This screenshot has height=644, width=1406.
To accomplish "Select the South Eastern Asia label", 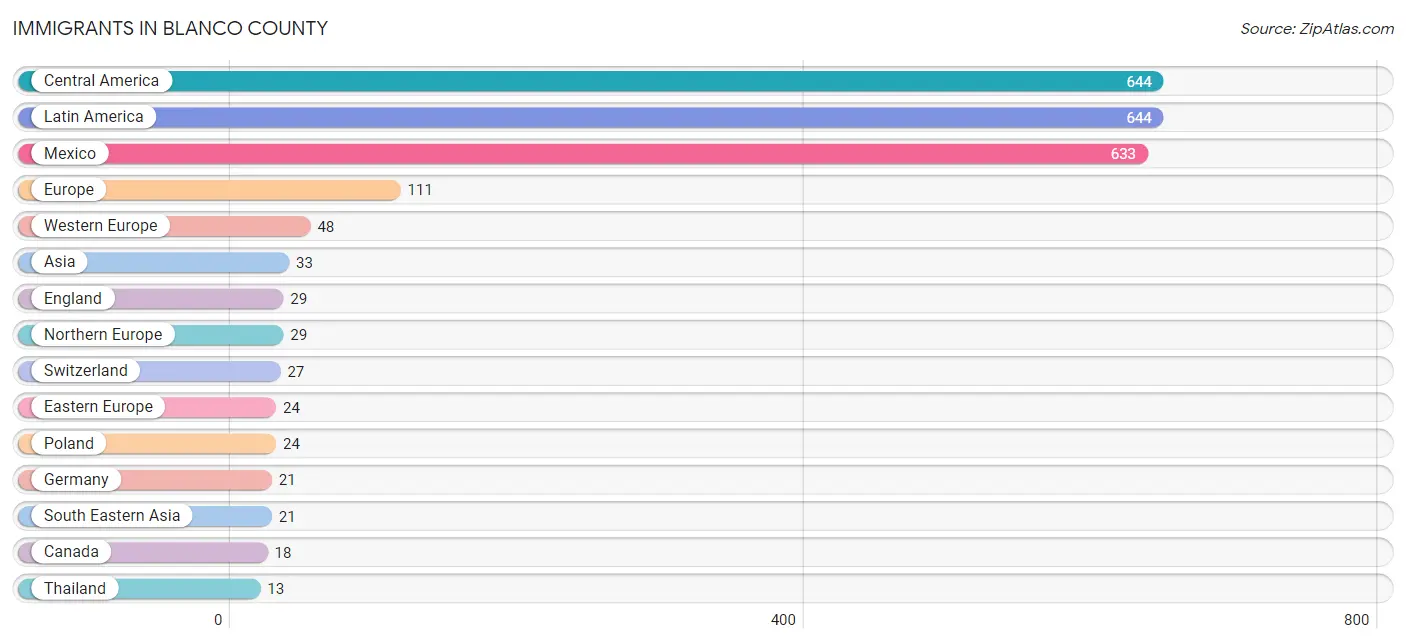I will pyautogui.click(x=112, y=516).
